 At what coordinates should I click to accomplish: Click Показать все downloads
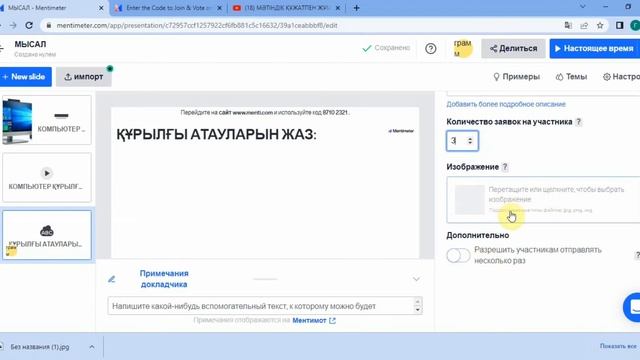[618, 346]
